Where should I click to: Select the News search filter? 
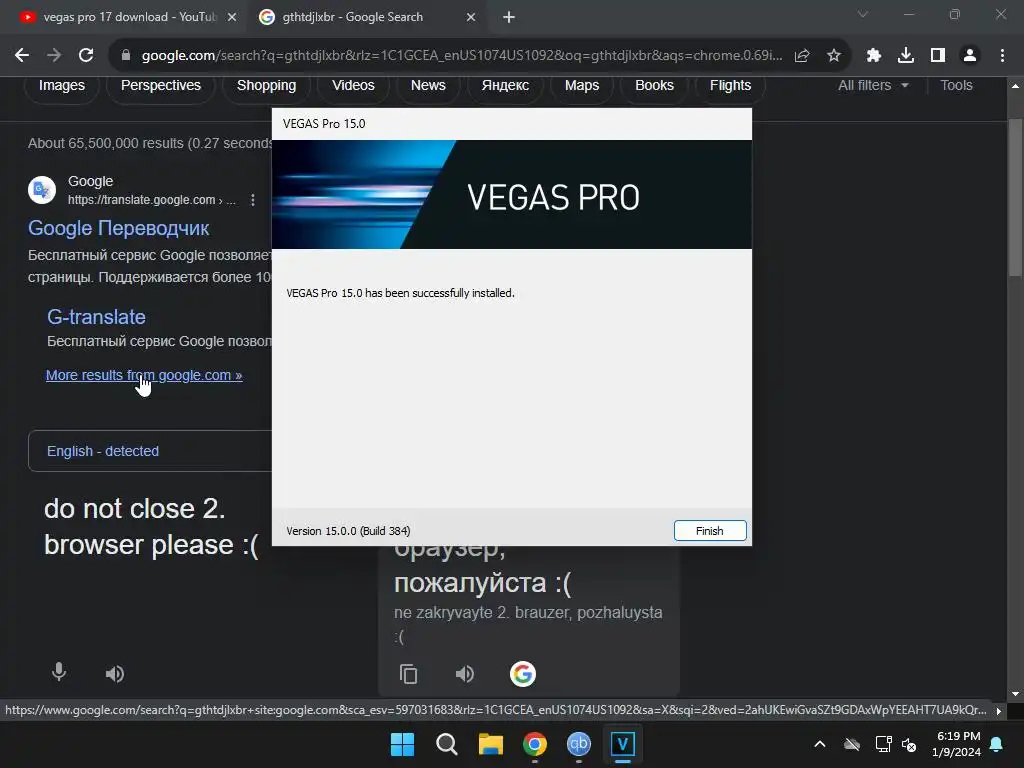[428, 86]
